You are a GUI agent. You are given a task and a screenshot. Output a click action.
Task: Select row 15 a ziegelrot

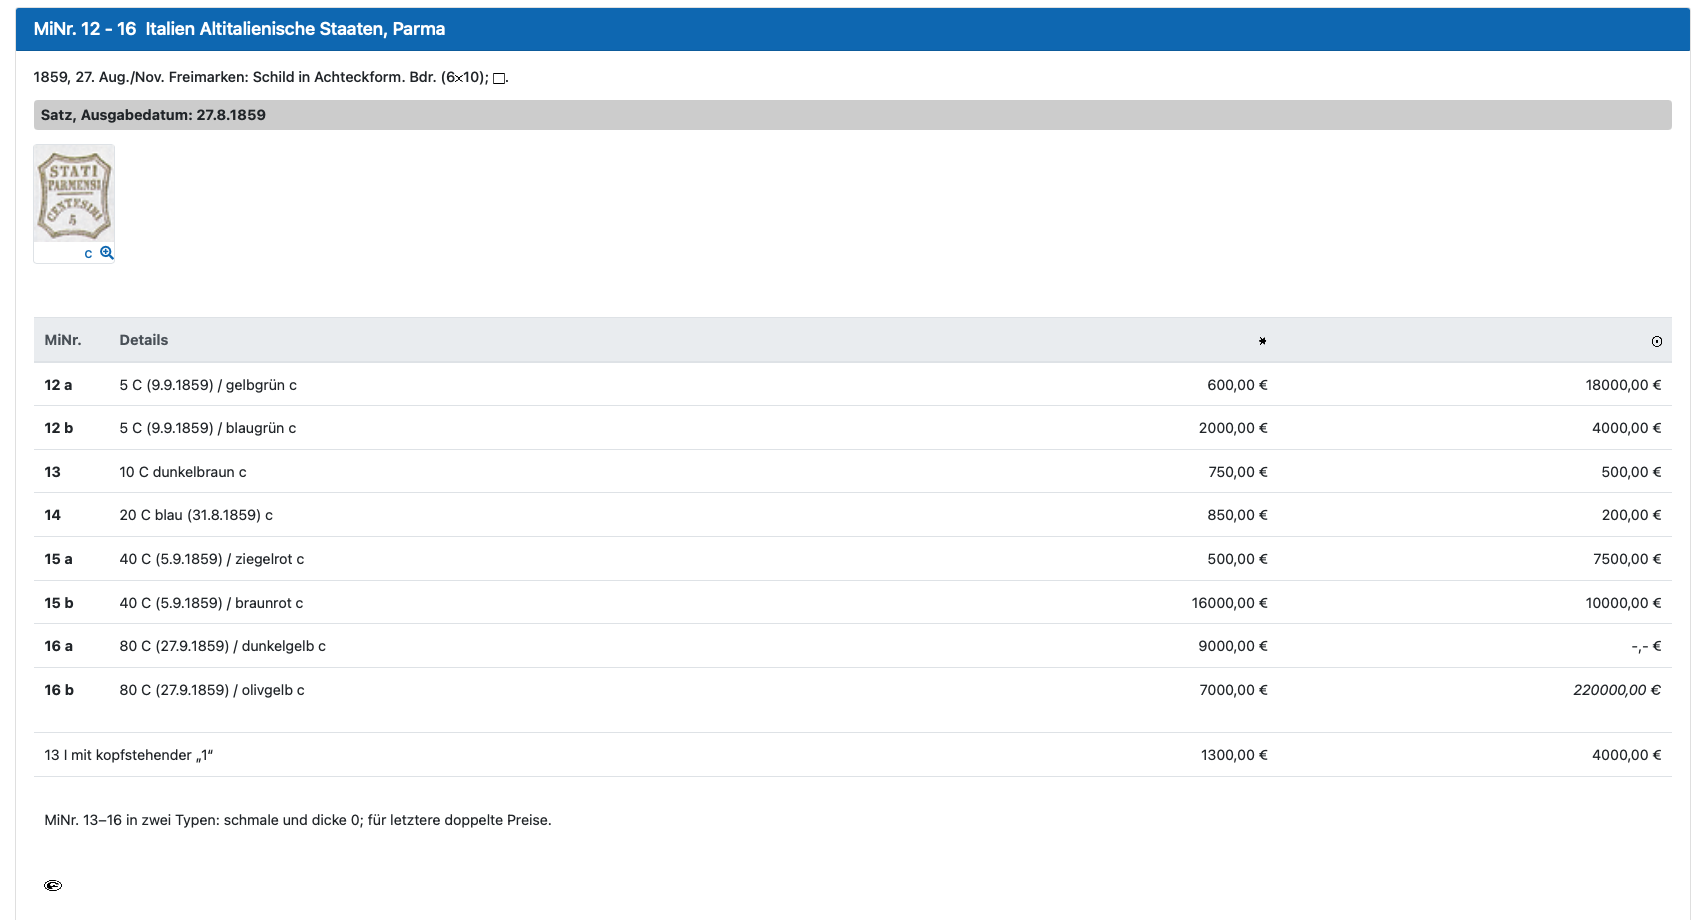point(212,559)
